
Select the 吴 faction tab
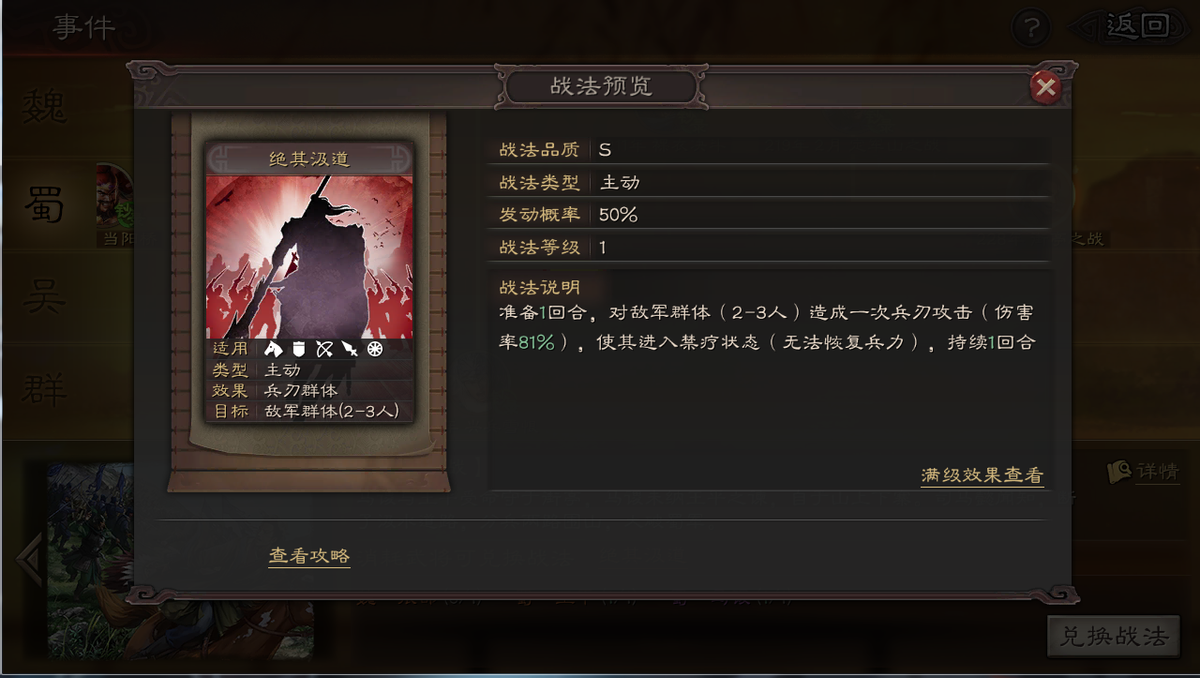44,298
